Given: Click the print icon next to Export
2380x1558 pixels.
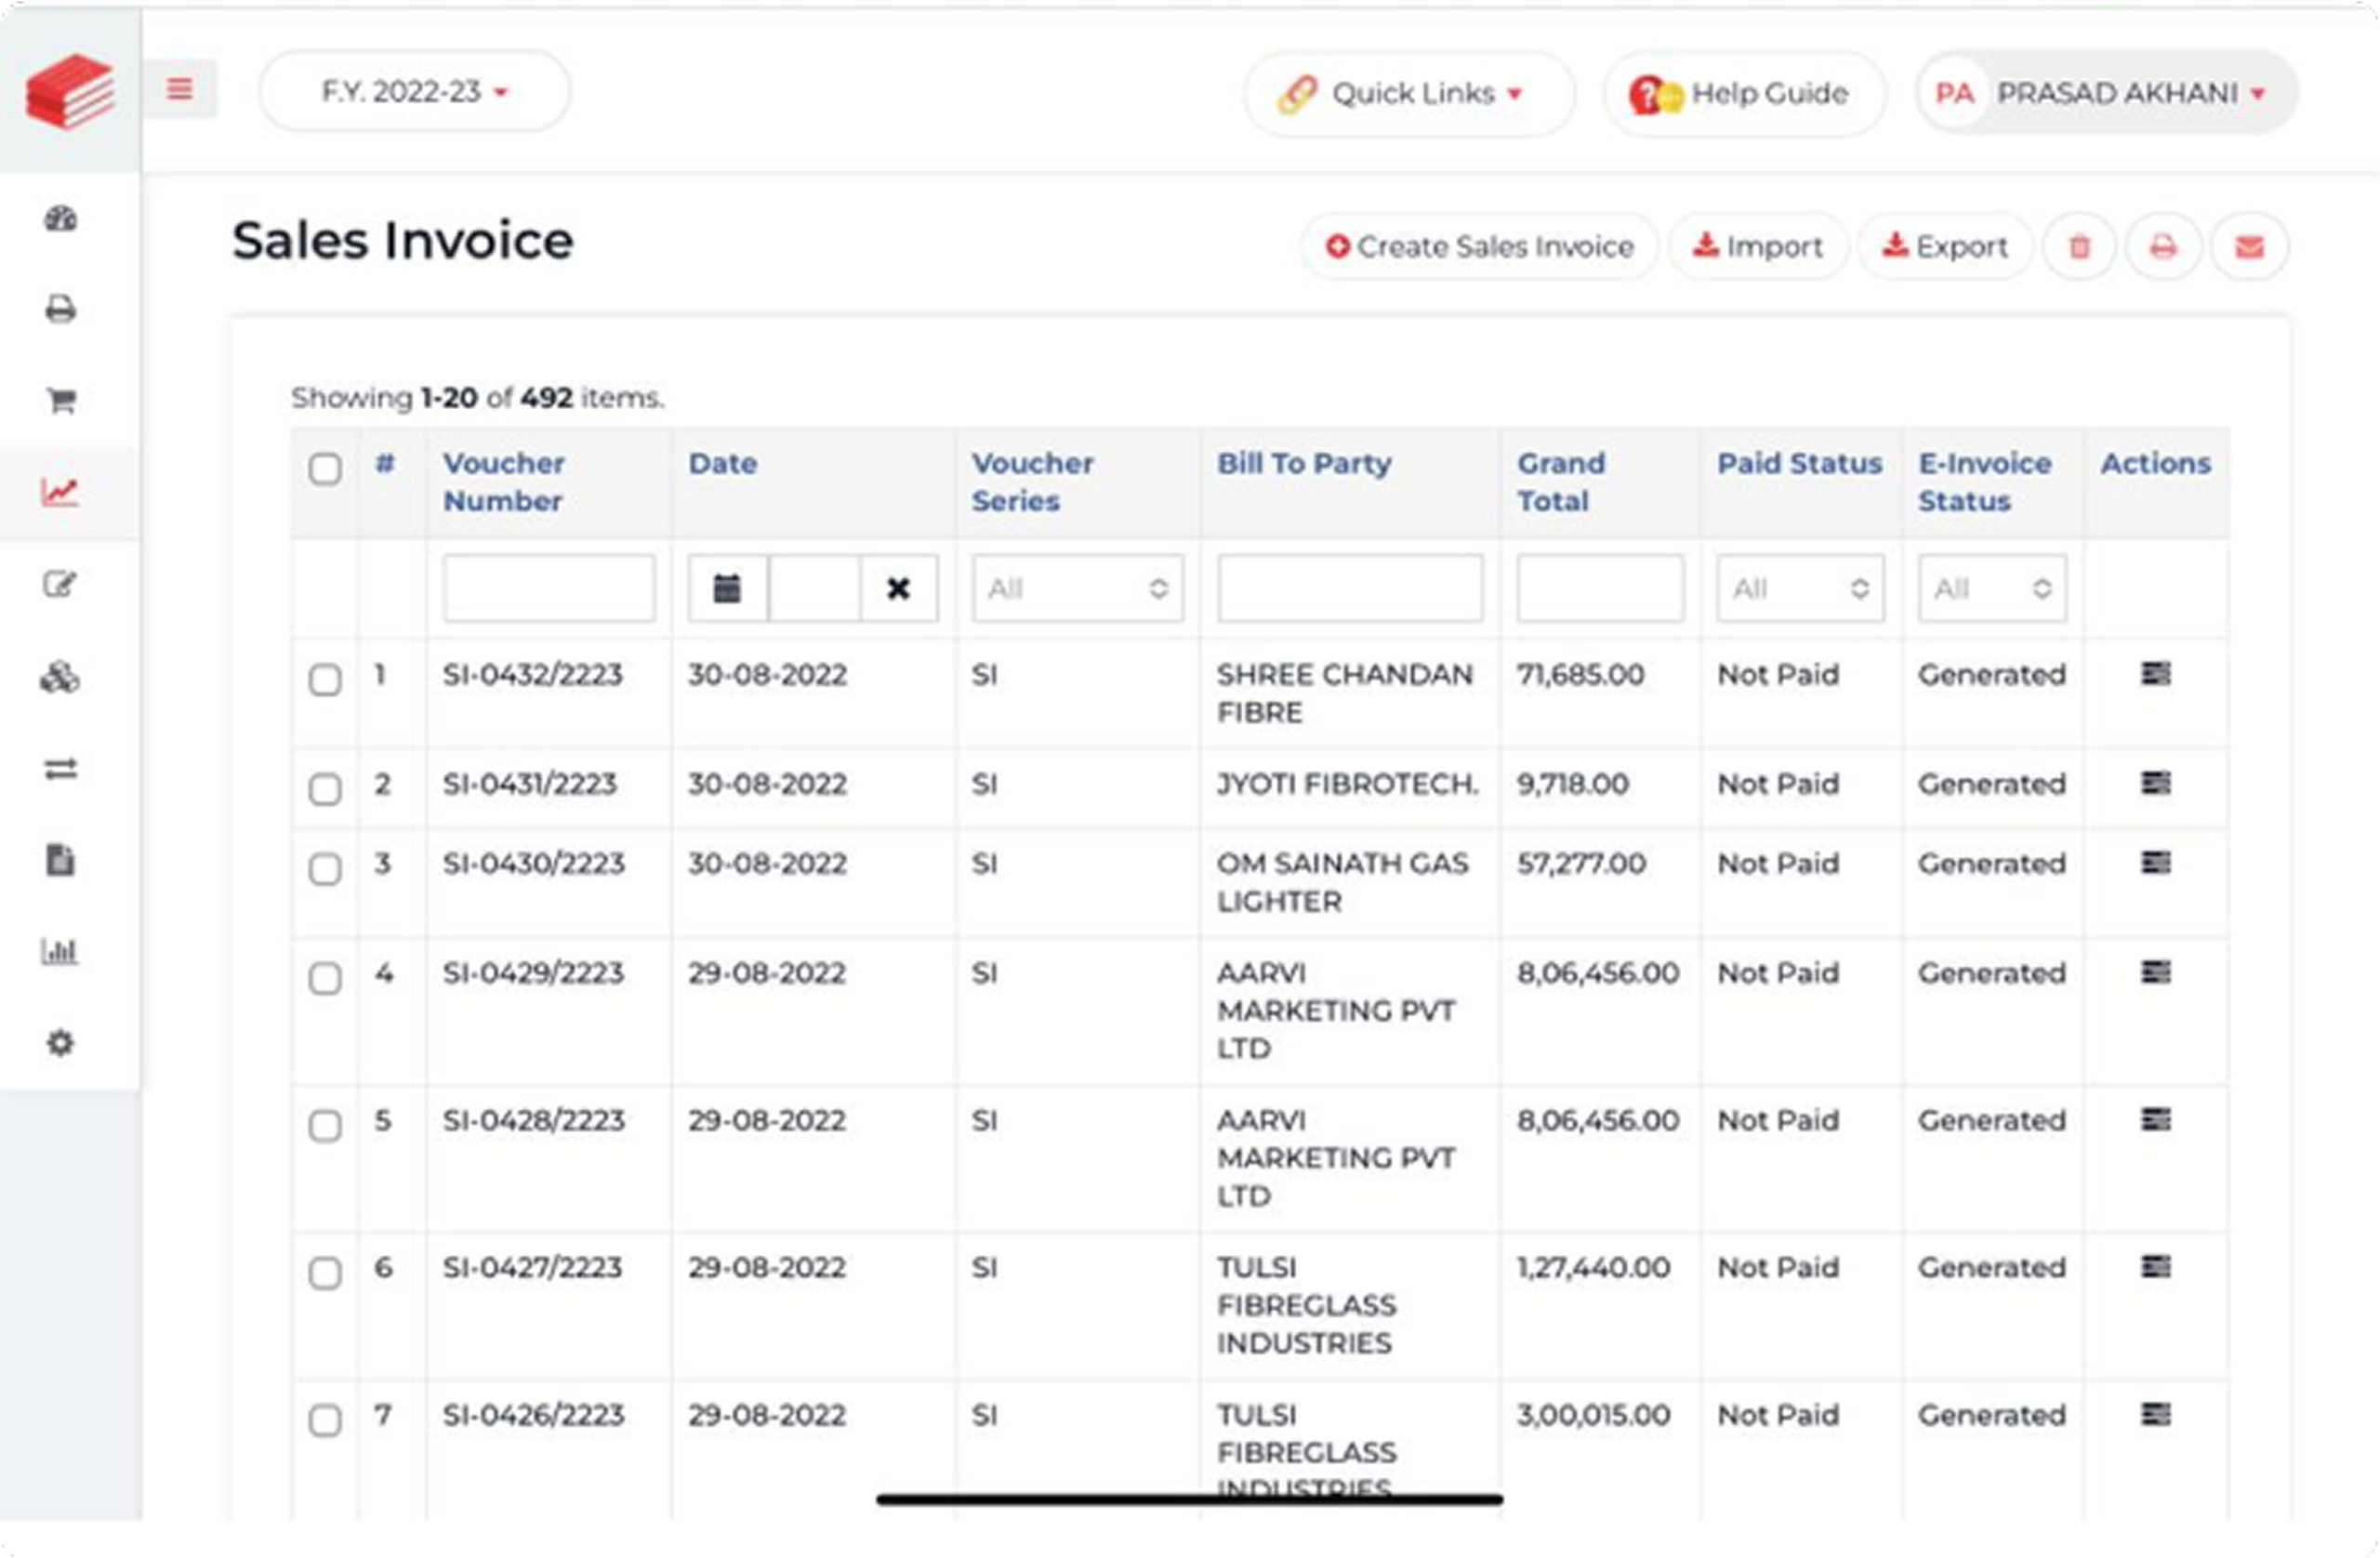Looking at the screenshot, I should [x=2164, y=246].
